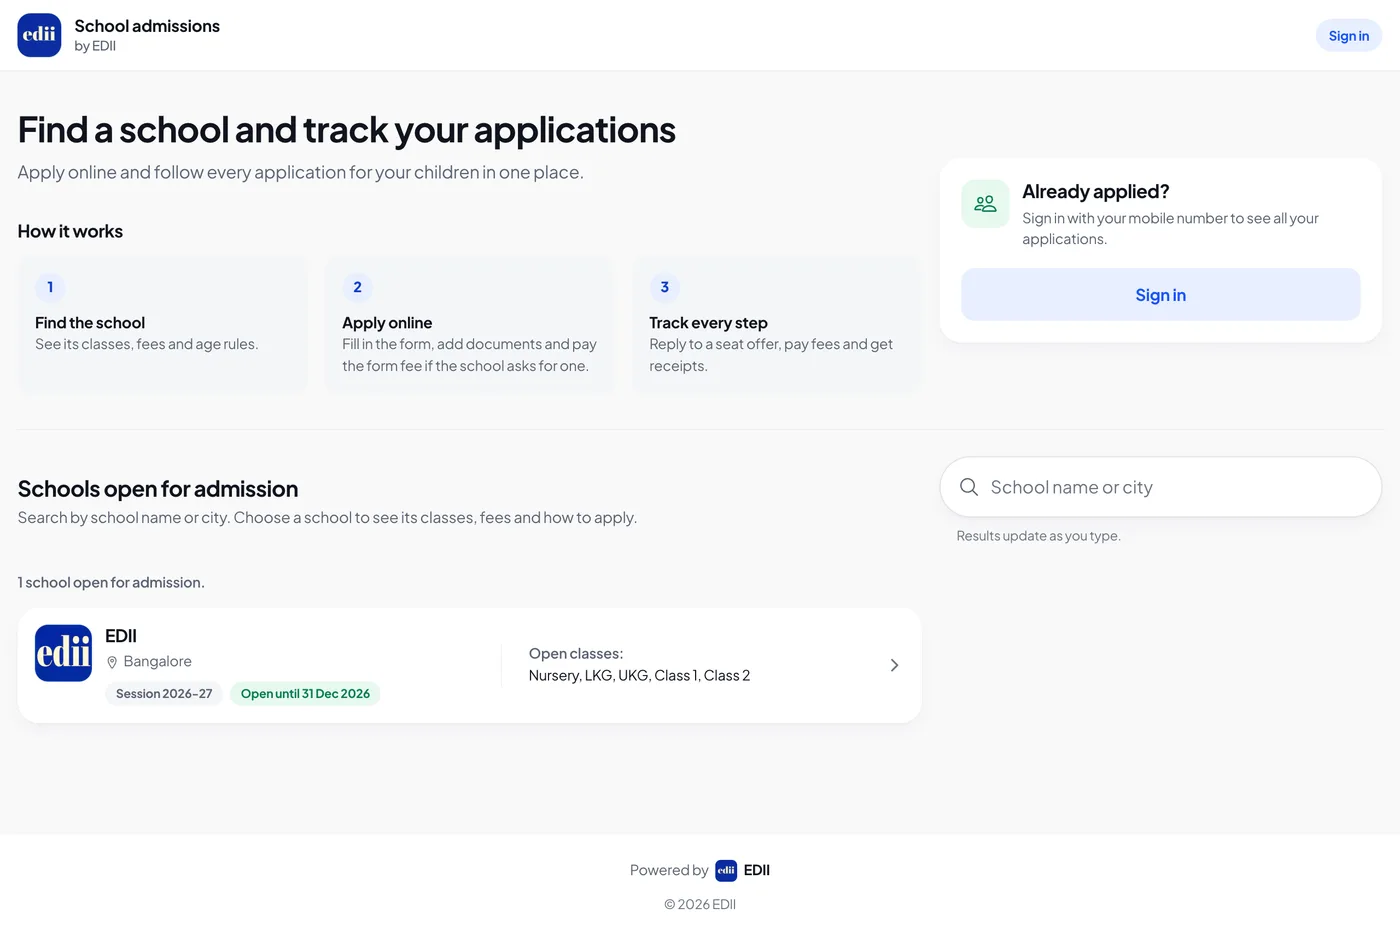Click the Apply online step heading
The height and width of the screenshot is (941, 1400).
[387, 323]
